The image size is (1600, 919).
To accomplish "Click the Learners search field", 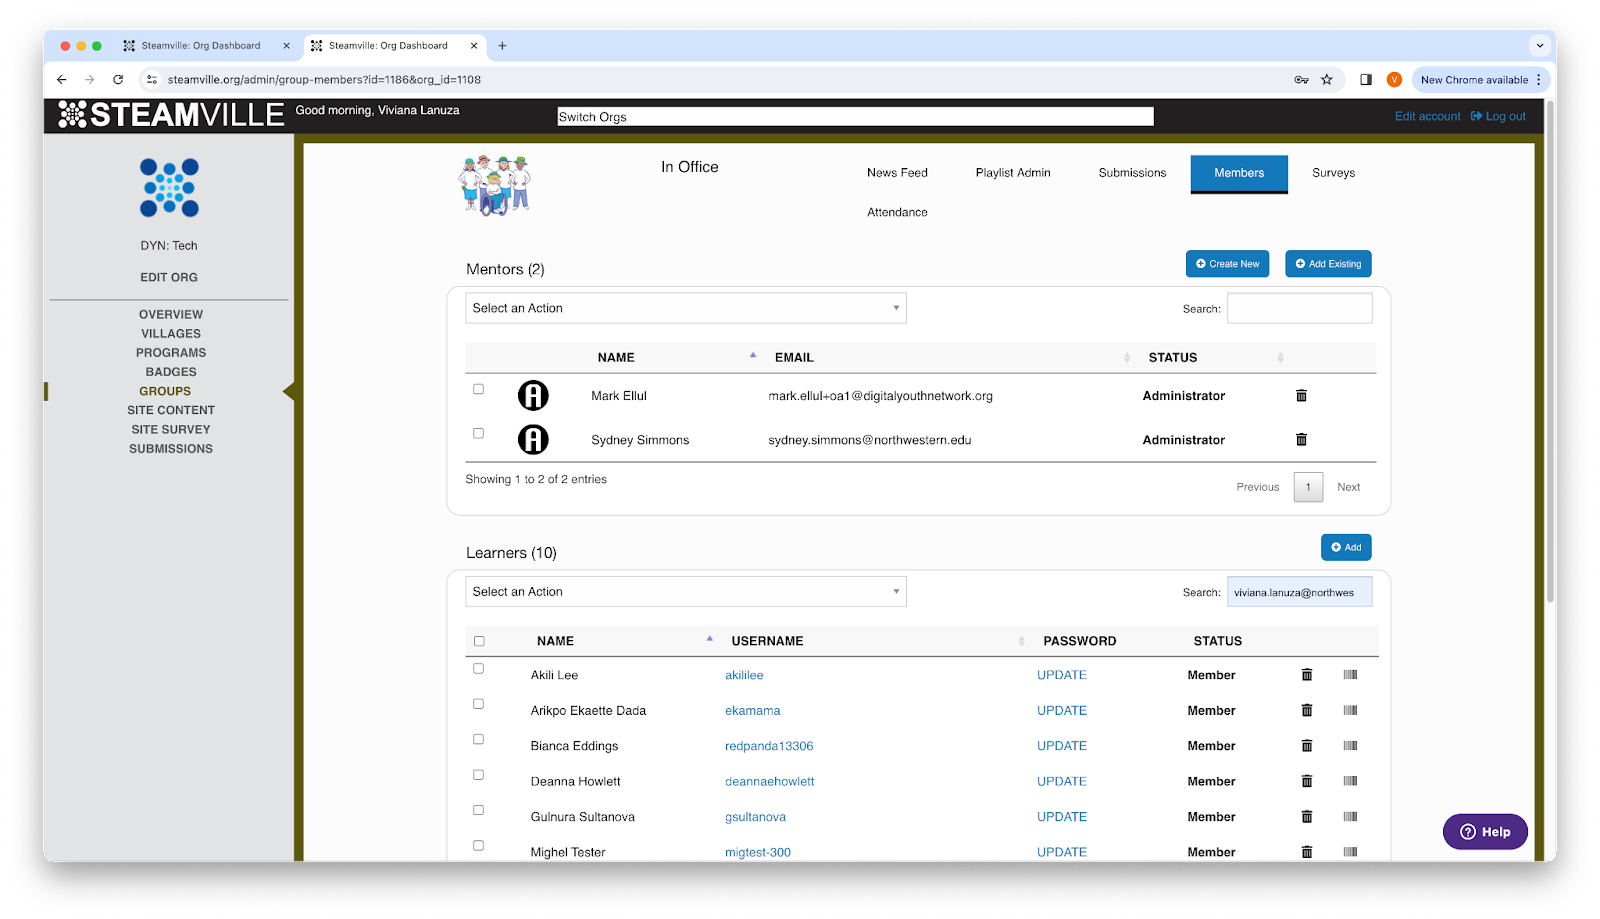I will pos(1299,592).
